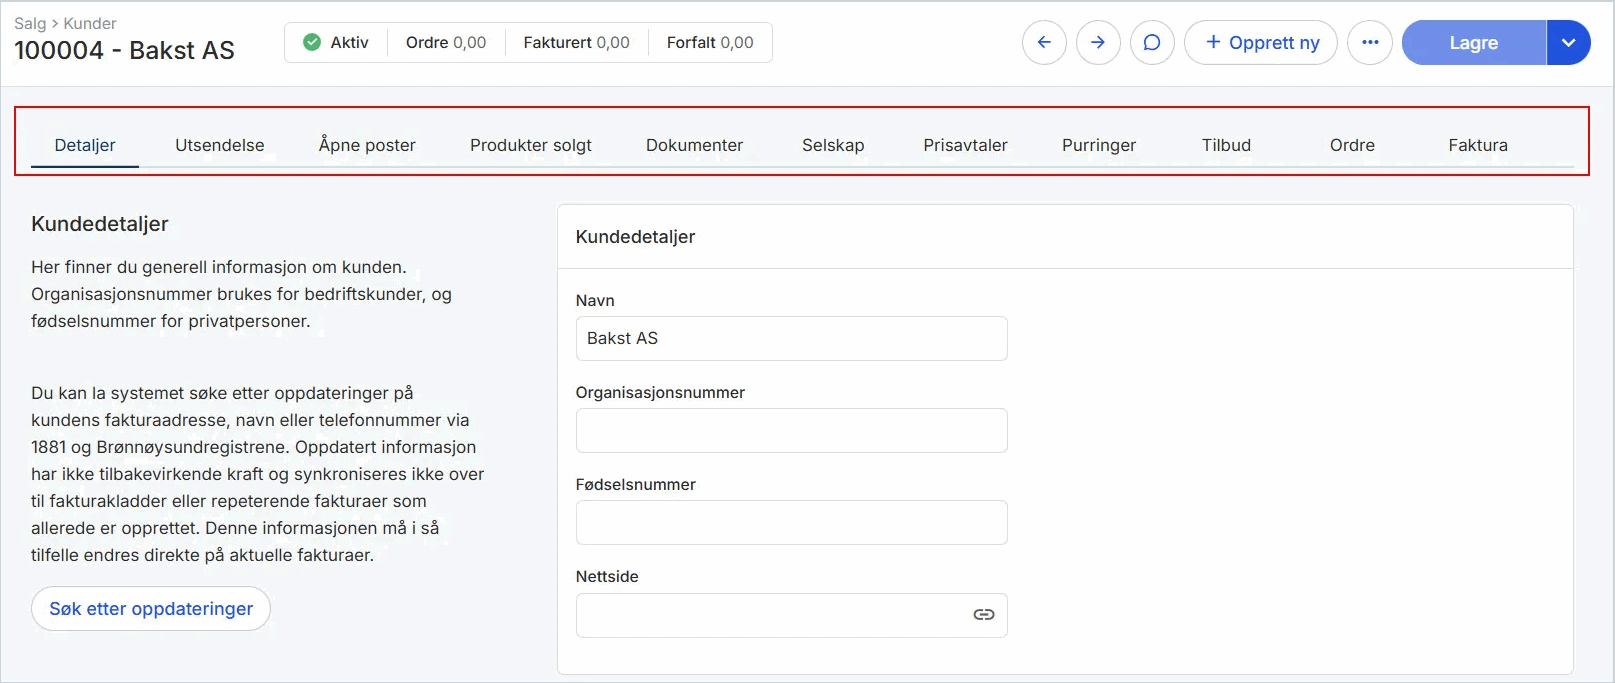Switch to the Prisavtaler tab
This screenshot has height=683, width=1615.
(965, 145)
